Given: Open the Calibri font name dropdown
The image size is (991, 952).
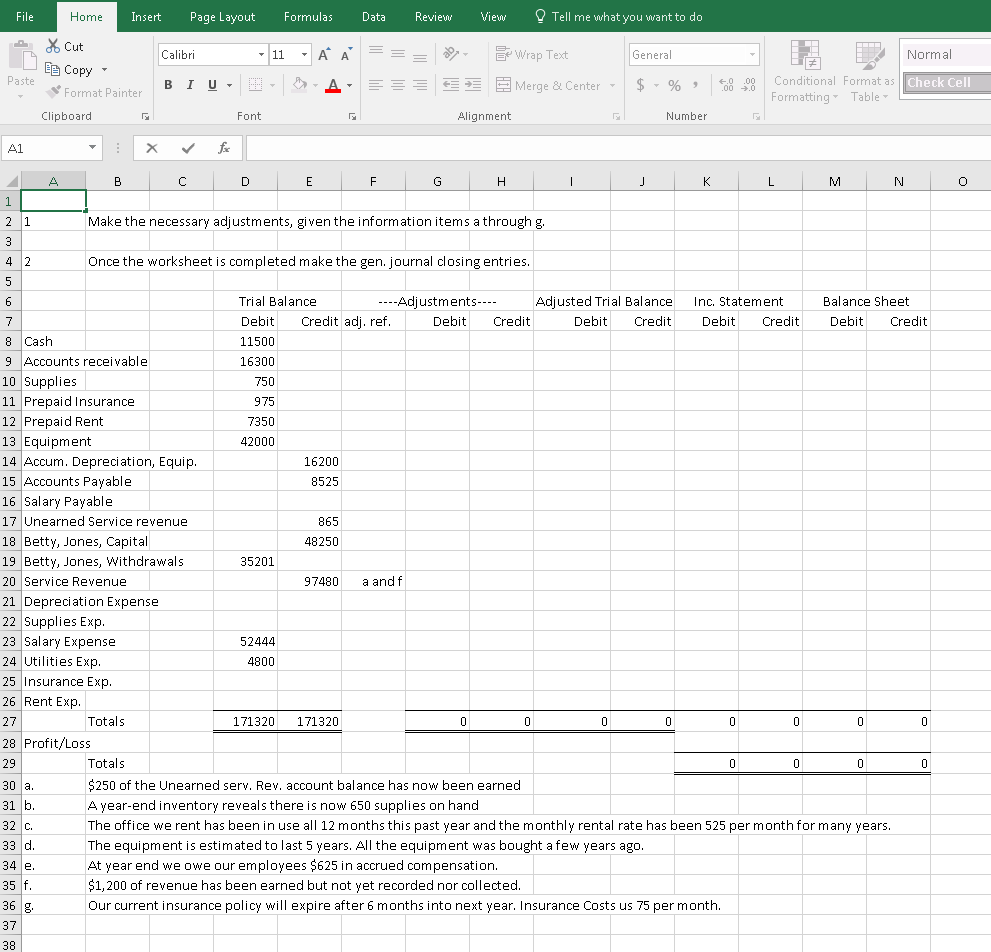Looking at the screenshot, I should (x=260, y=54).
